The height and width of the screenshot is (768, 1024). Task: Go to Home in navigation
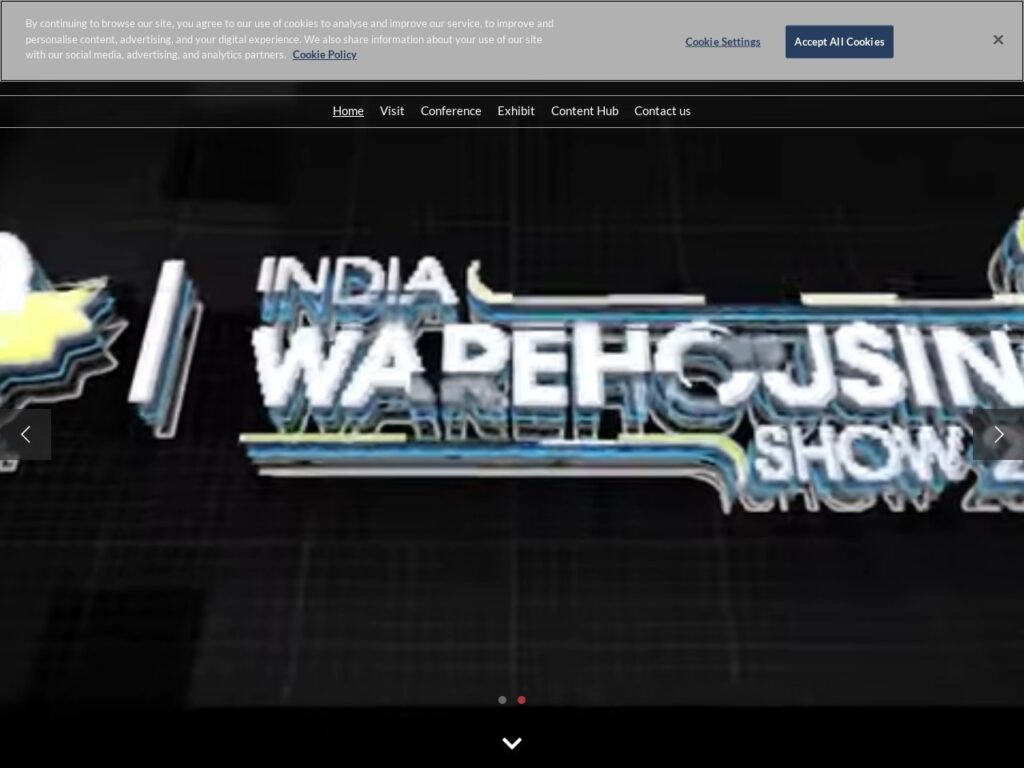point(348,111)
